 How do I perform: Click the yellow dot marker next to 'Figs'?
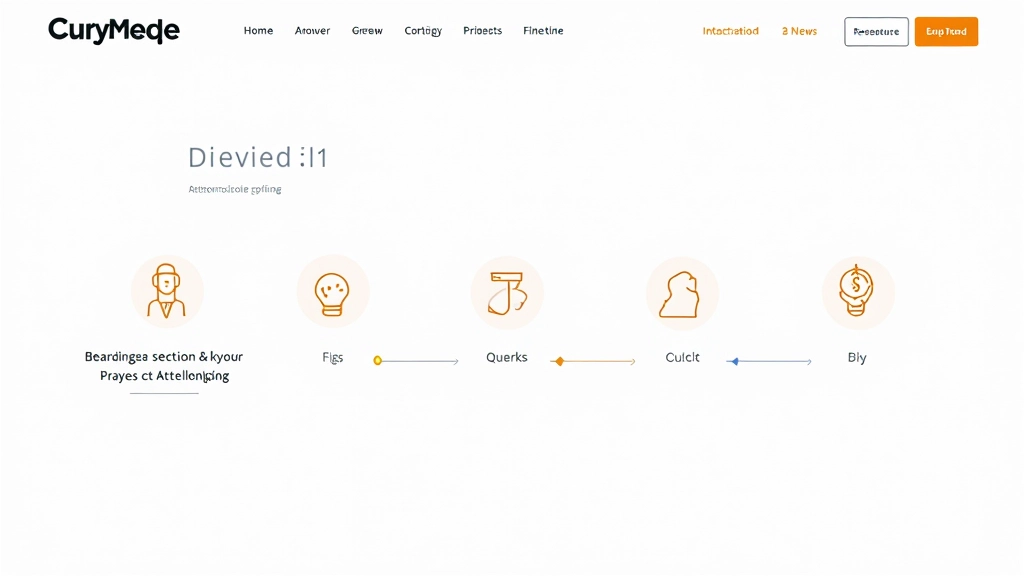[x=378, y=360]
